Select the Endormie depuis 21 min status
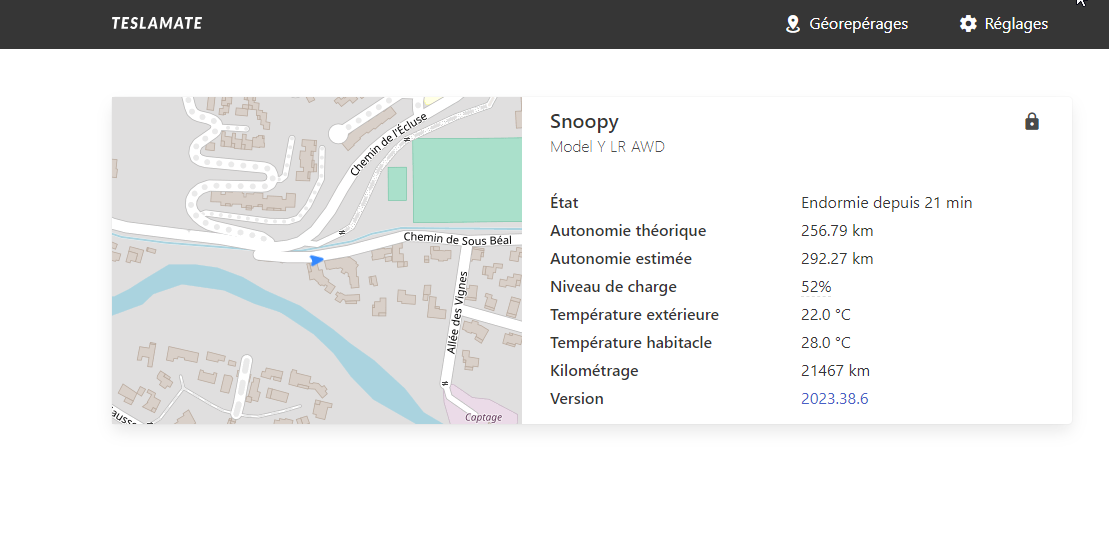1109x554 pixels. [887, 203]
